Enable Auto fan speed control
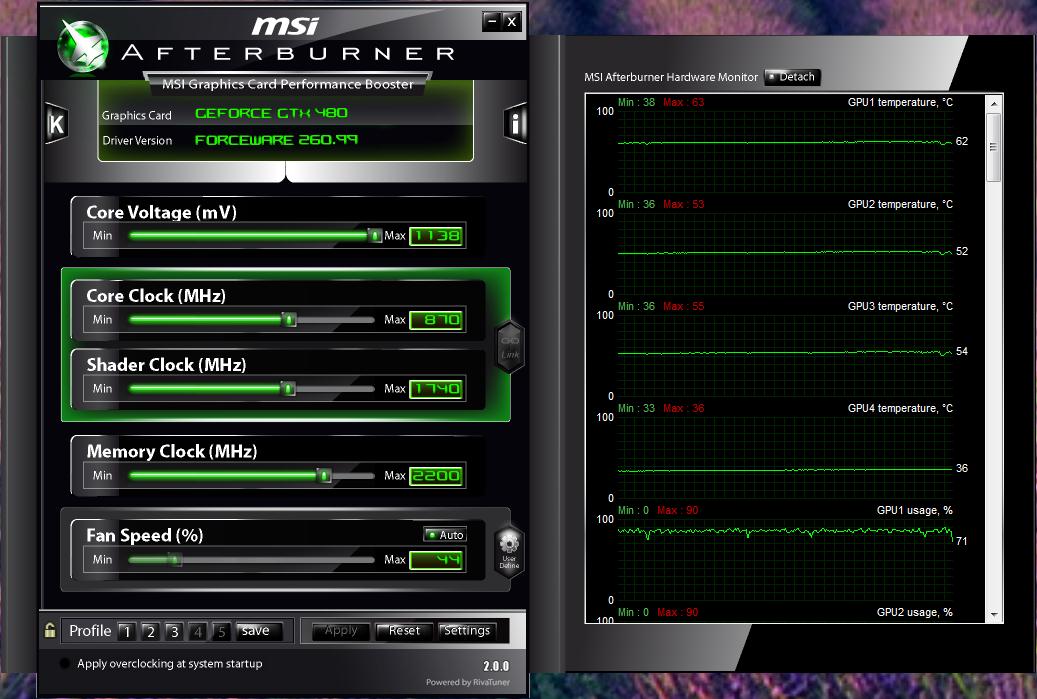The image size is (1037, 699). pyautogui.click(x=445, y=534)
